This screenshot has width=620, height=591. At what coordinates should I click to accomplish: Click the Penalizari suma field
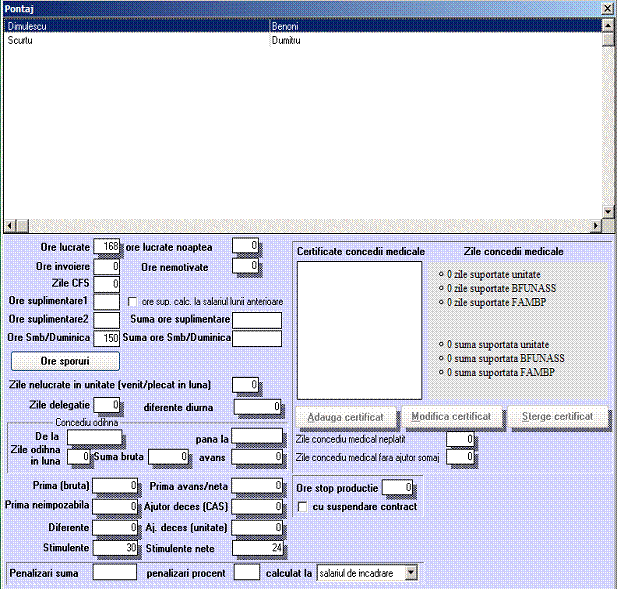click(x=114, y=572)
